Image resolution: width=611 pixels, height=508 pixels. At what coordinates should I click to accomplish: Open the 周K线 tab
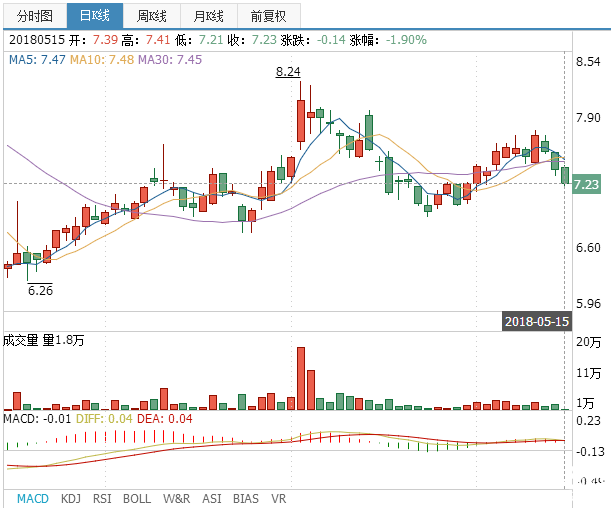coord(152,16)
